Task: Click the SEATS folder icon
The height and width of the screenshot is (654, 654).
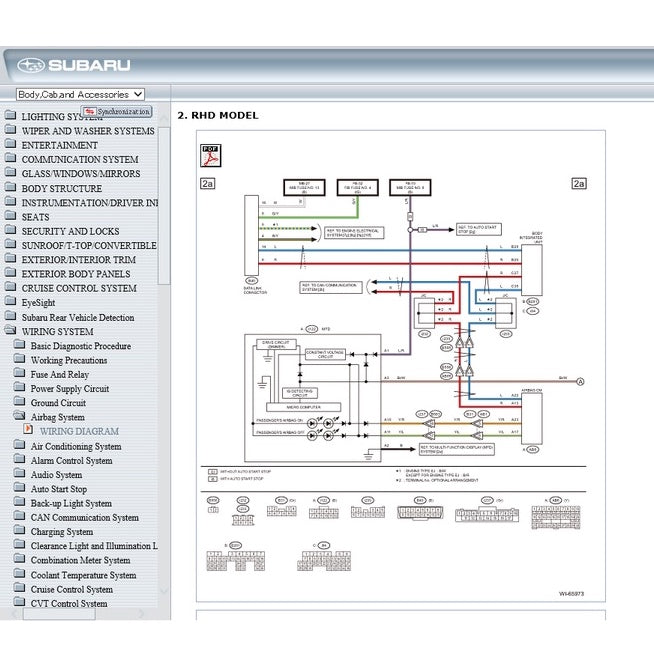Action: click(x=10, y=216)
